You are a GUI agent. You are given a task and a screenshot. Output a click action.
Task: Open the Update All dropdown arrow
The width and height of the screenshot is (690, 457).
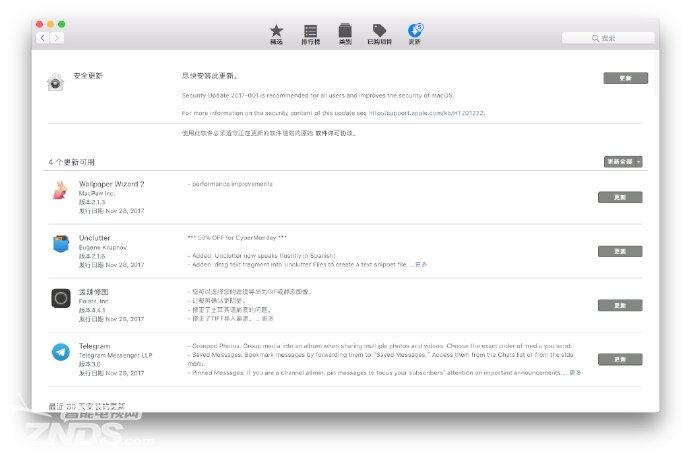(639, 162)
